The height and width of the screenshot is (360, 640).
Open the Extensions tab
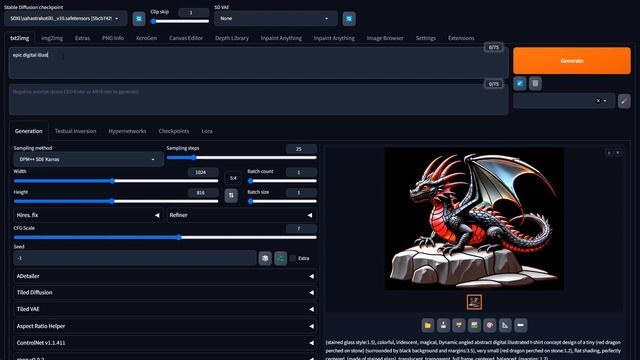[461, 38]
